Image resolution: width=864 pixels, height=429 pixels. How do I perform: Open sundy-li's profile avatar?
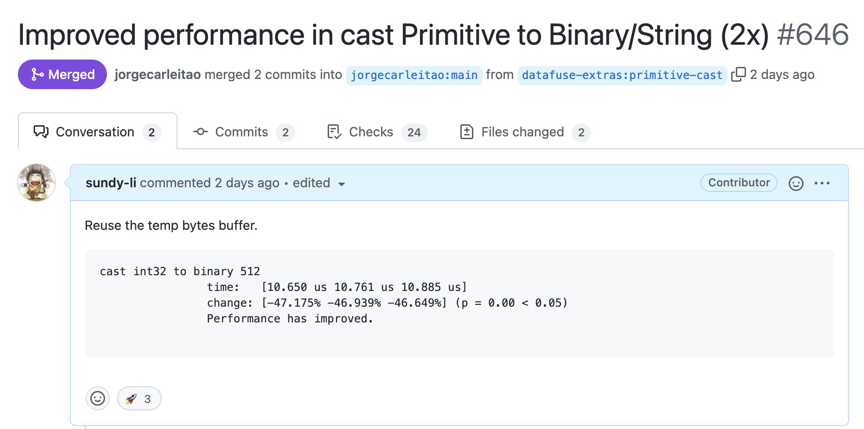pyautogui.click(x=37, y=183)
